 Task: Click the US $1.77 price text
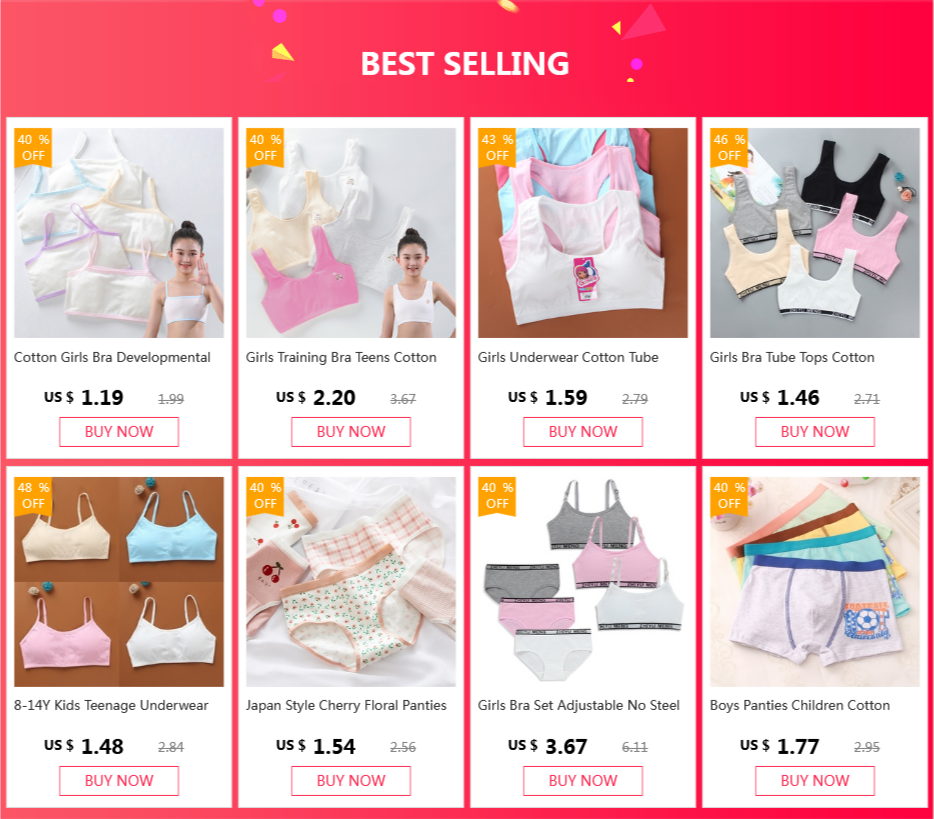780,746
